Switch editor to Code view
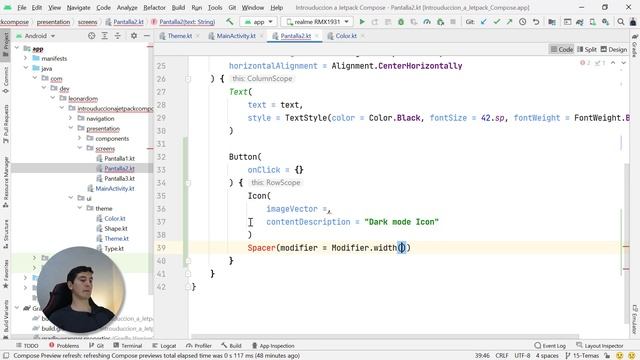This screenshot has width=640, height=360. point(562,49)
